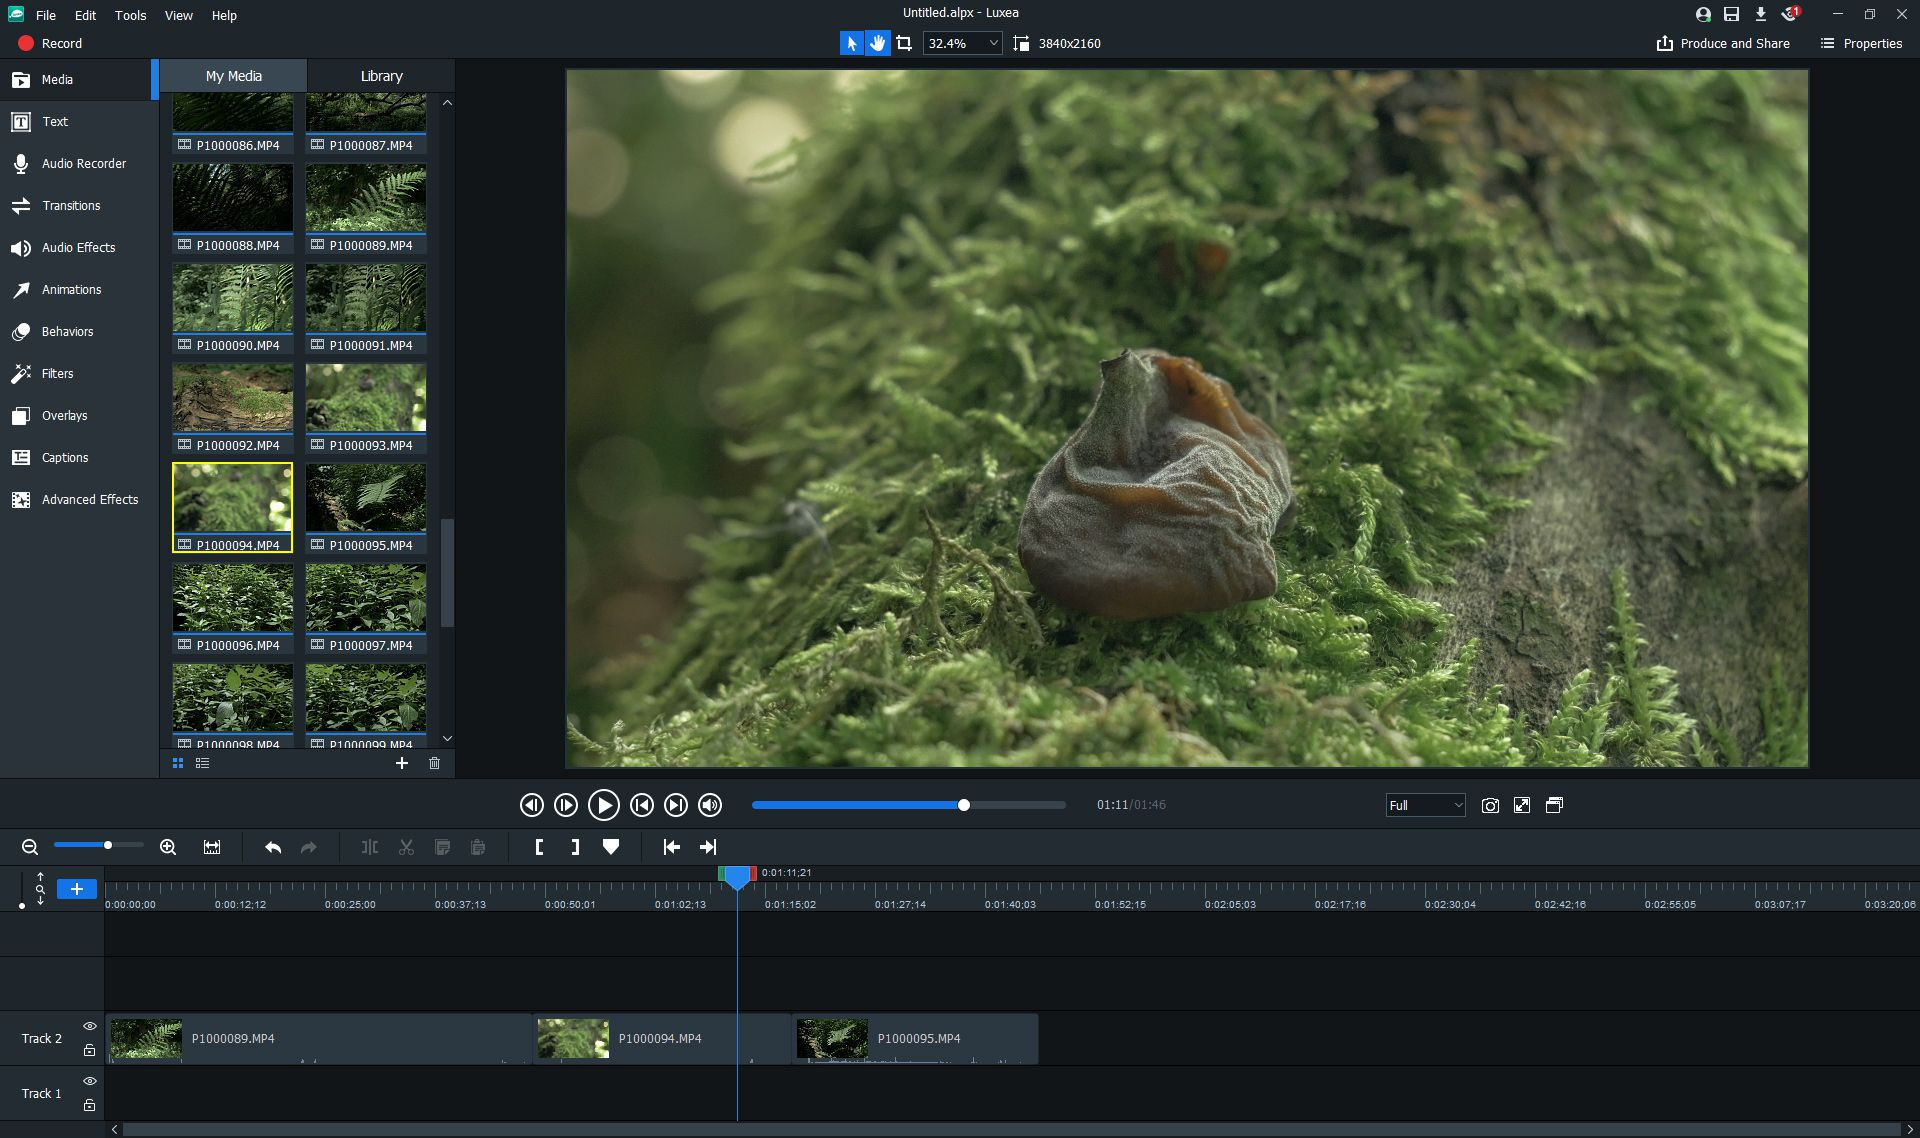Activate the Pan hand tool
This screenshot has width=1920, height=1138.
click(x=877, y=43)
